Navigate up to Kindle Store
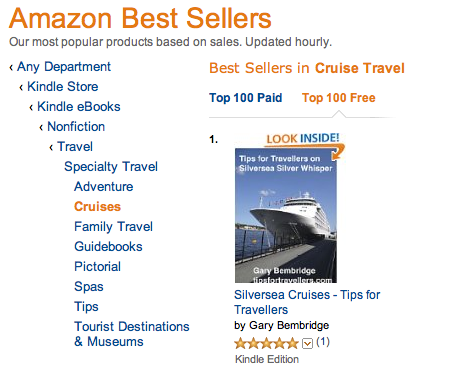 [x=63, y=87]
